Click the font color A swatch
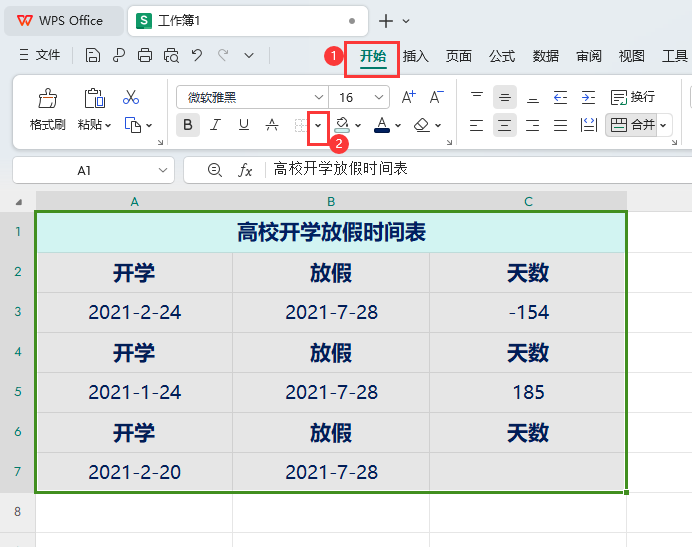The height and width of the screenshot is (547, 692). point(382,125)
